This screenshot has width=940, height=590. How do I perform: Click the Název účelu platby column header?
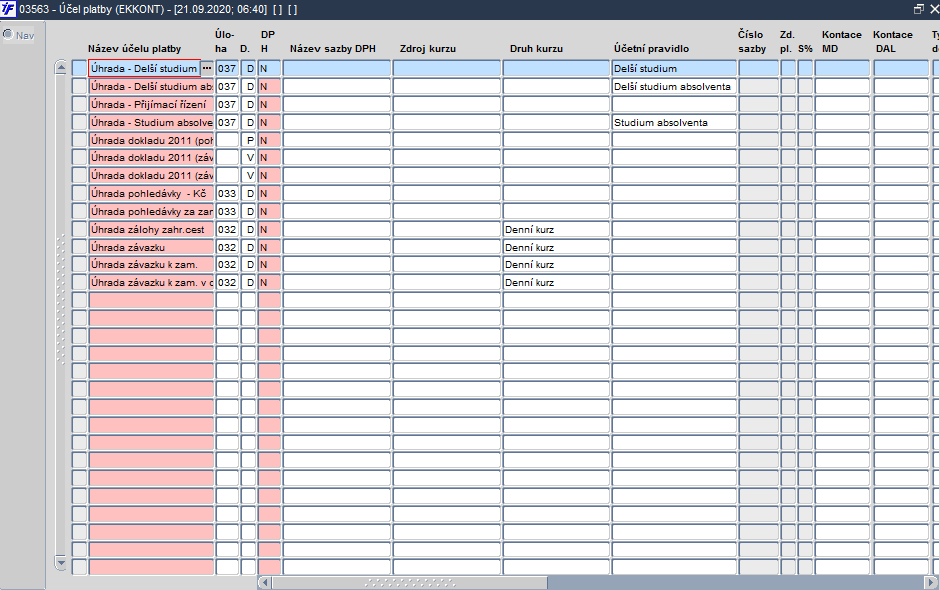134,49
